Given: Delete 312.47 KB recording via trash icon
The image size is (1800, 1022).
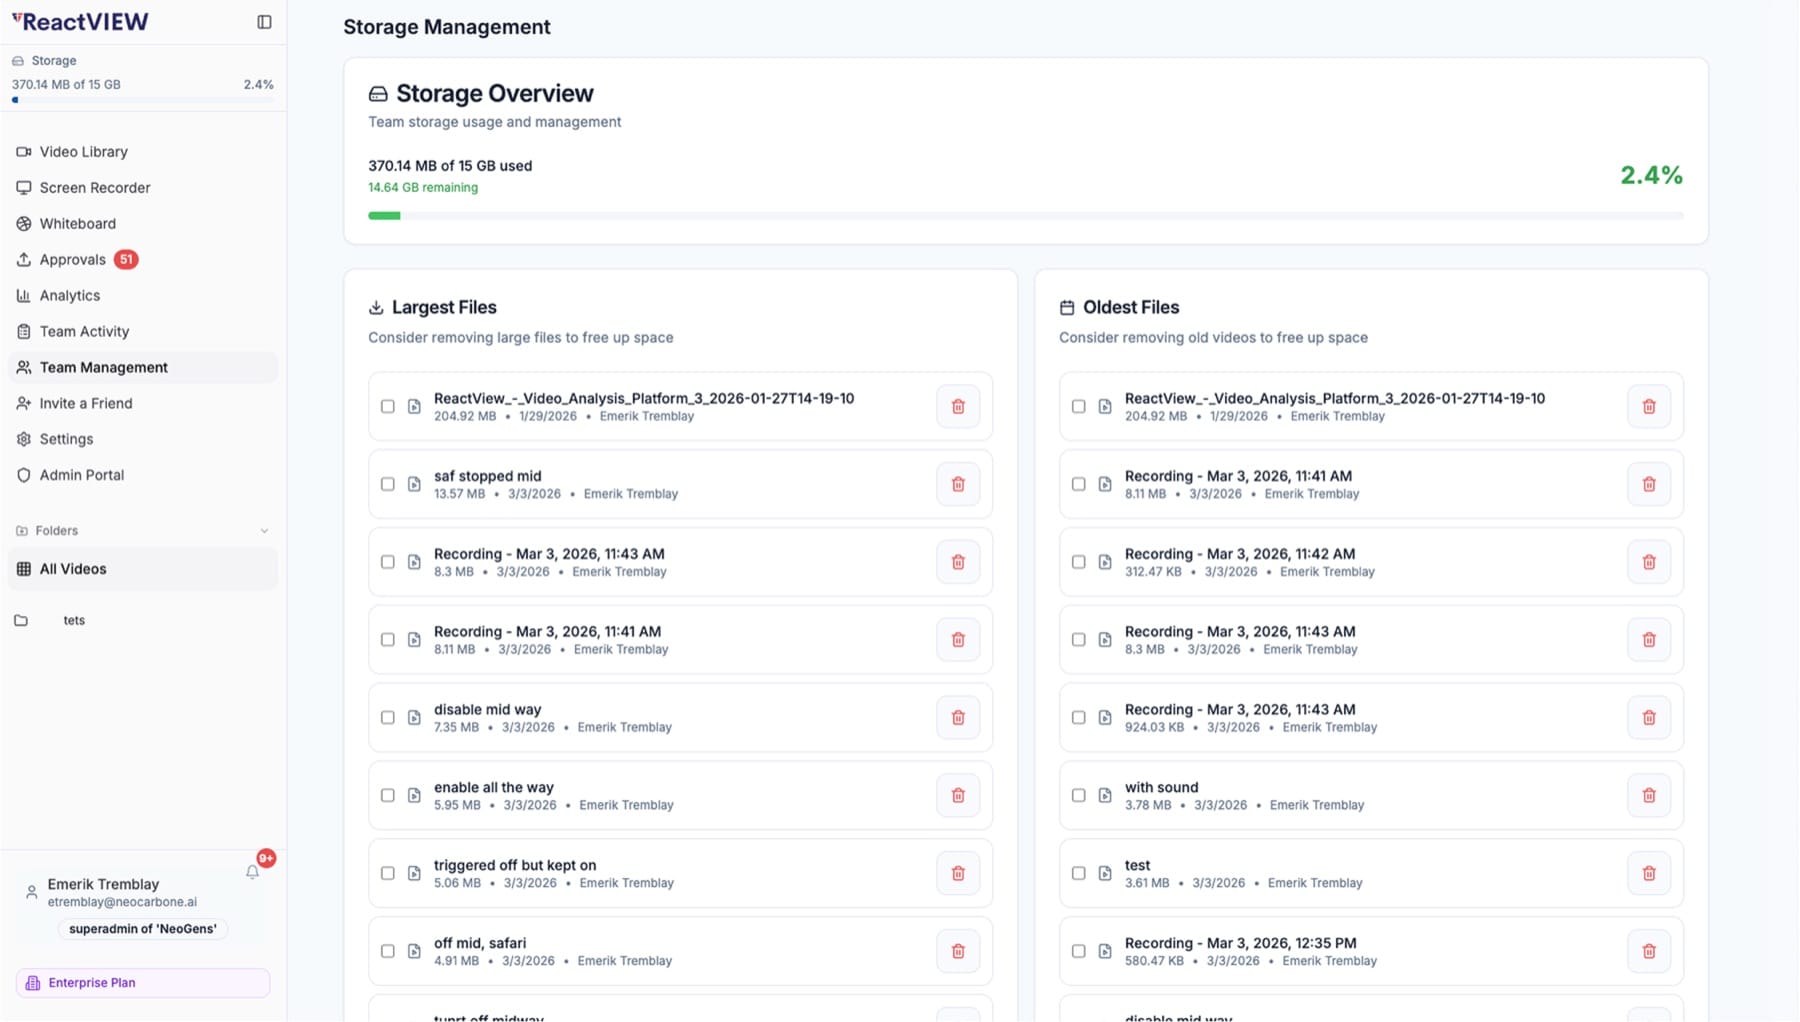Looking at the screenshot, I should click(1649, 562).
